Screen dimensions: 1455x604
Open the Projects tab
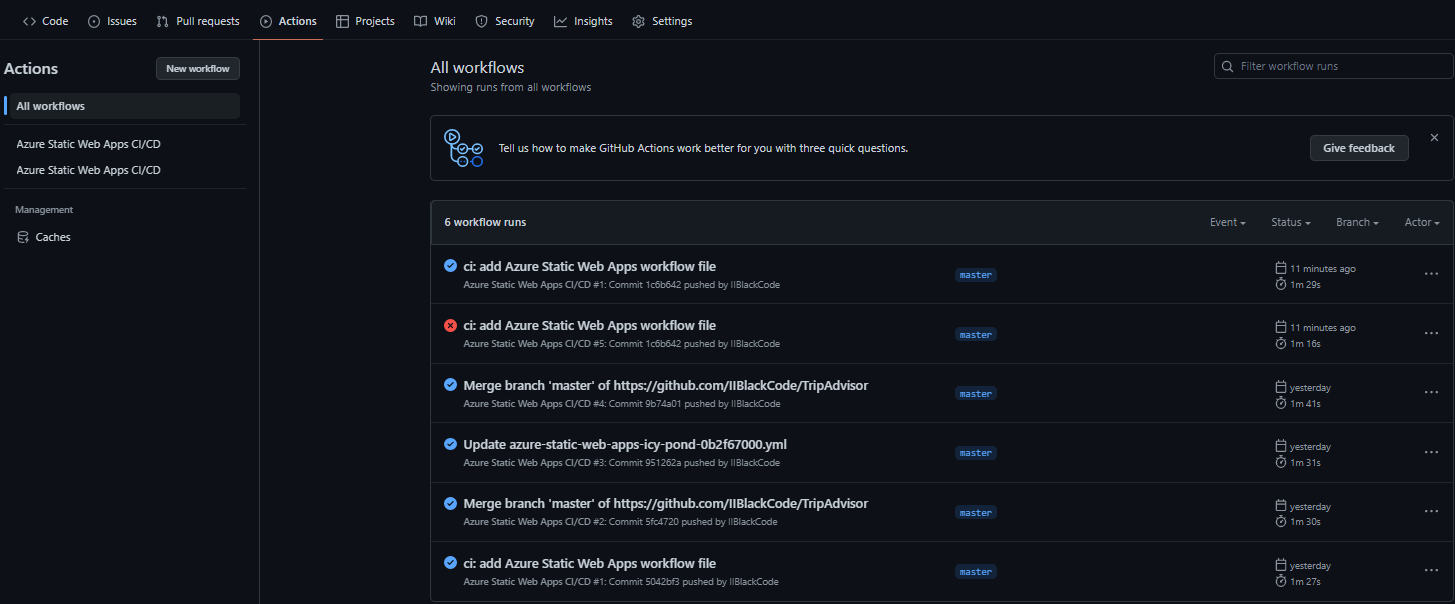365,21
